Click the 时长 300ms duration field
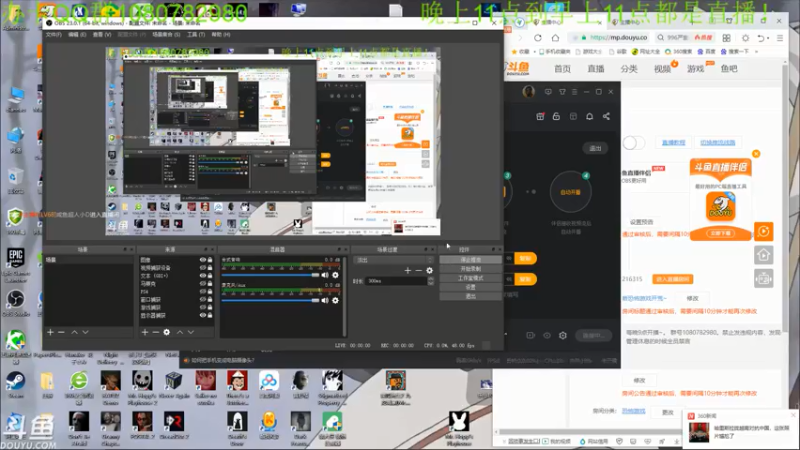 396,281
